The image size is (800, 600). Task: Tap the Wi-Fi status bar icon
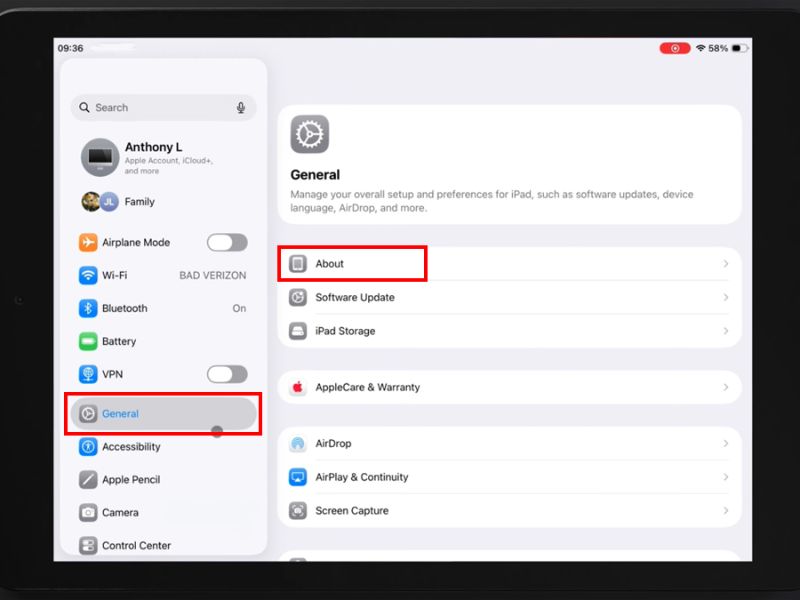(701, 48)
